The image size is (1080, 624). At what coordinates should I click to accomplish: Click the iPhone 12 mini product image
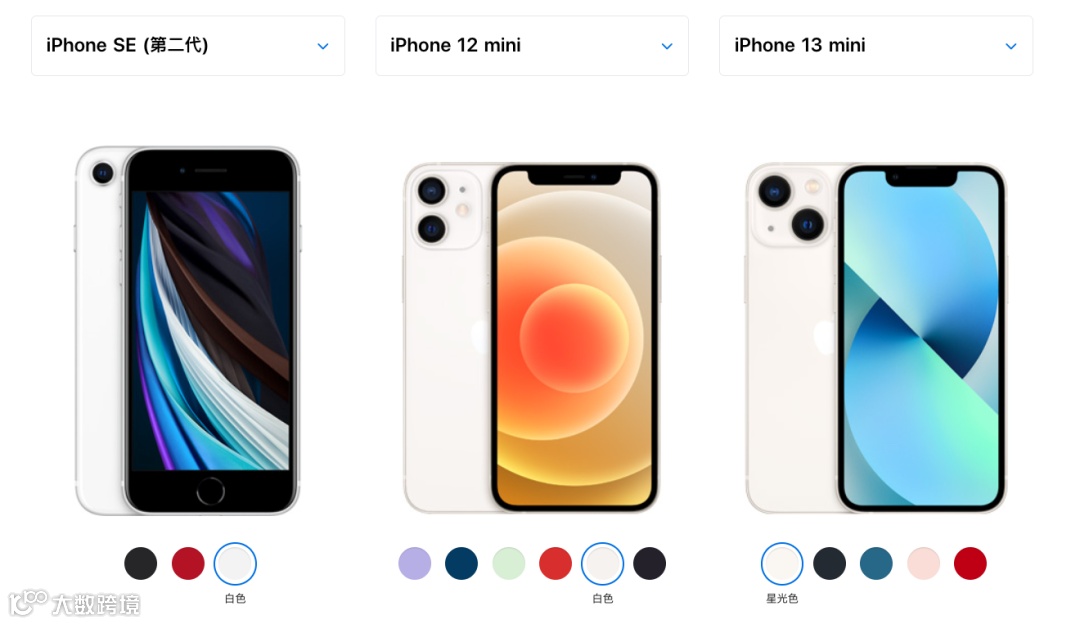point(531,338)
